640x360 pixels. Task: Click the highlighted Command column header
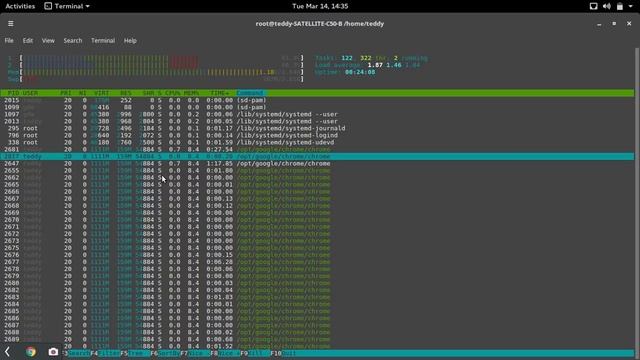250,93
